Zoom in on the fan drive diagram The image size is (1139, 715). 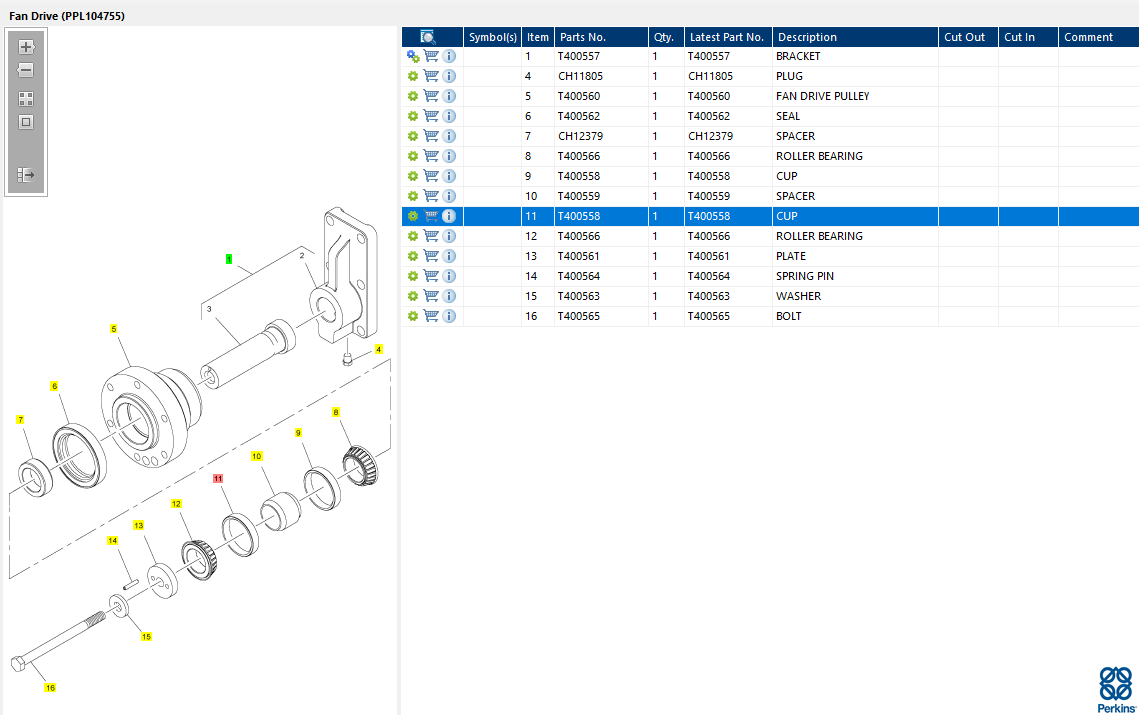pyautogui.click(x=26, y=46)
